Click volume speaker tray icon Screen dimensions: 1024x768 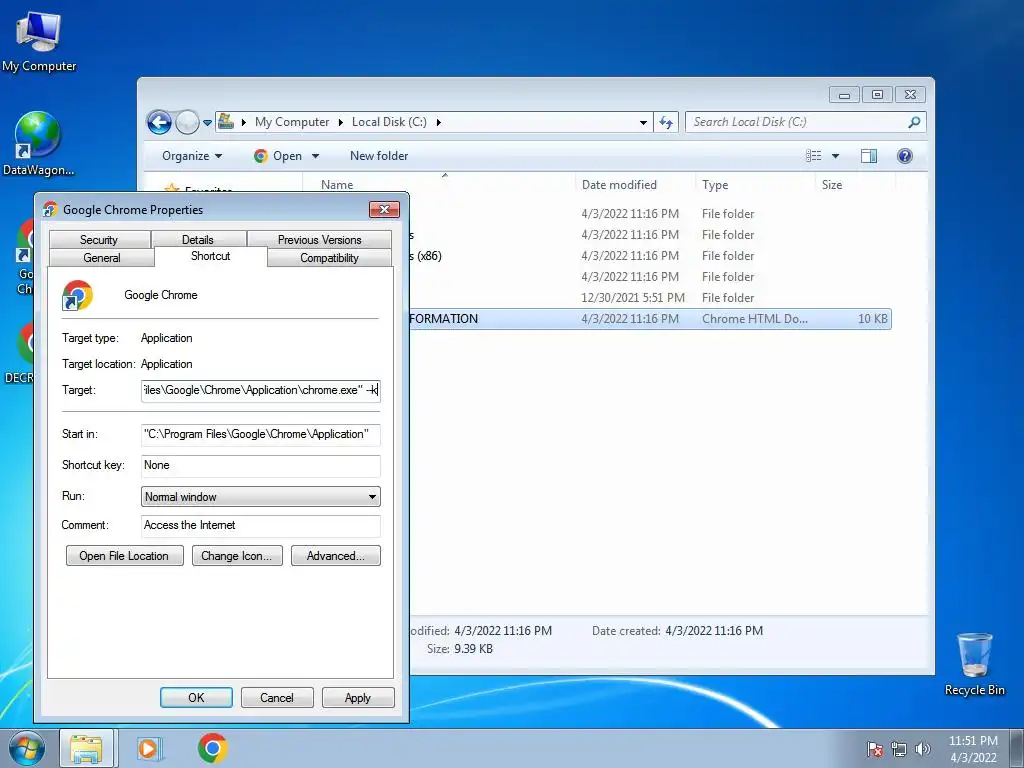pos(922,749)
